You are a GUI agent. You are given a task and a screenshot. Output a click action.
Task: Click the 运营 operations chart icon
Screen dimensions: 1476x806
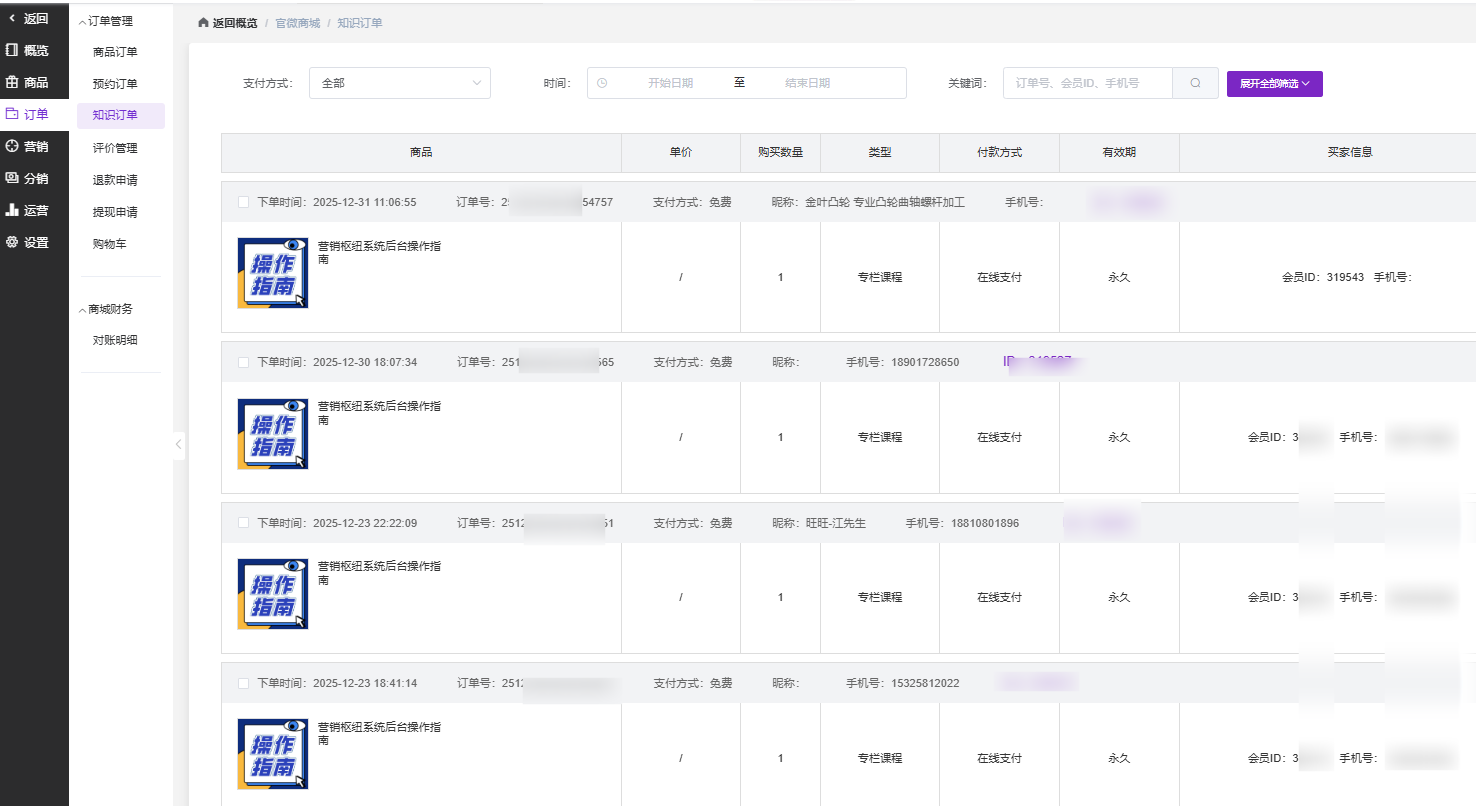(13, 210)
